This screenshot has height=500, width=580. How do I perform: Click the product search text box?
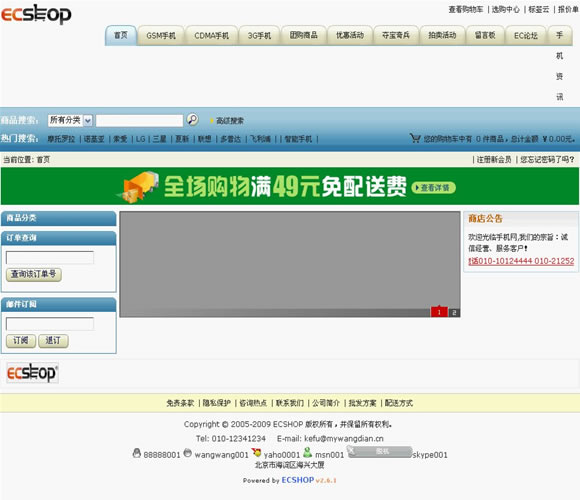tap(139, 121)
